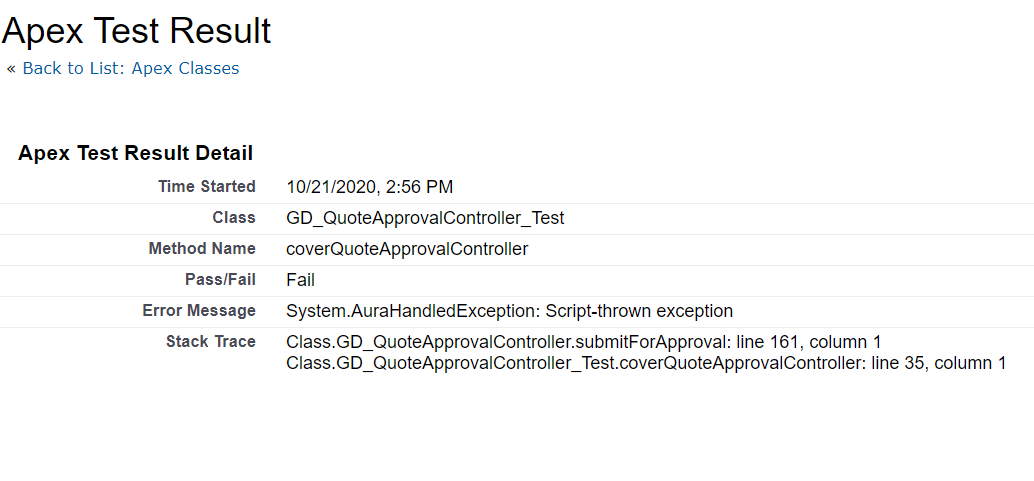The image size is (1034, 481).
Task: Click the Stack Trace field label
Action: point(211,342)
